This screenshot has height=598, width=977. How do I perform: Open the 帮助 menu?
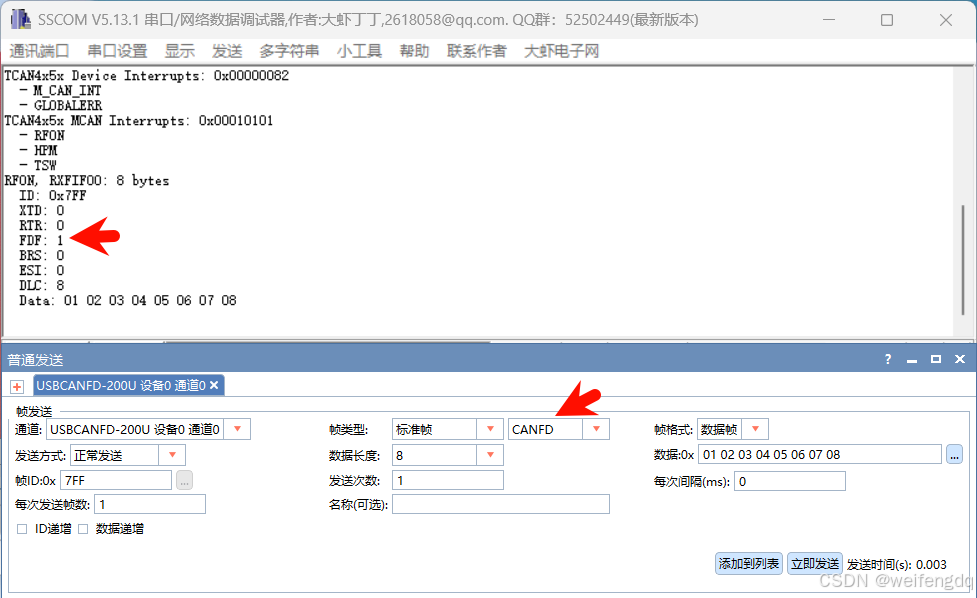pos(414,51)
